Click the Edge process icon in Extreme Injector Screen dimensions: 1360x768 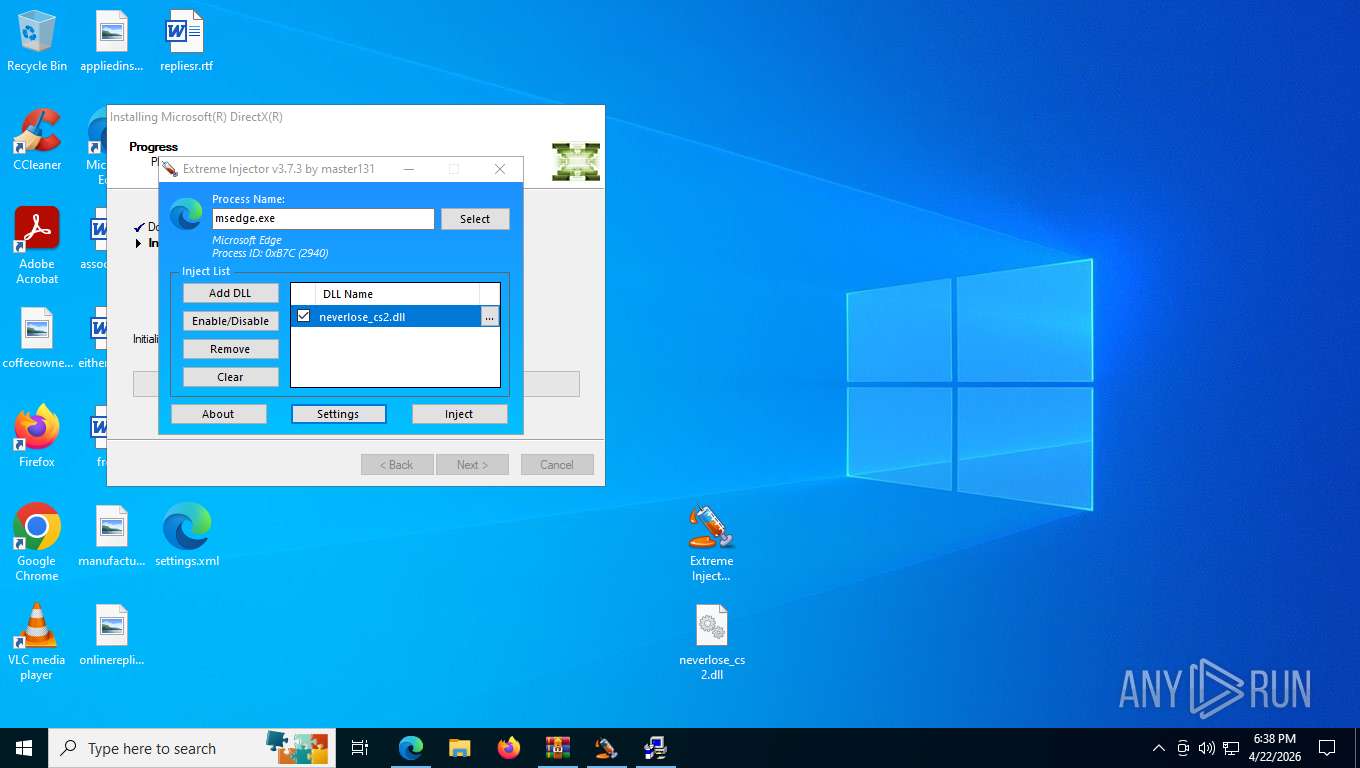(186, 215)
